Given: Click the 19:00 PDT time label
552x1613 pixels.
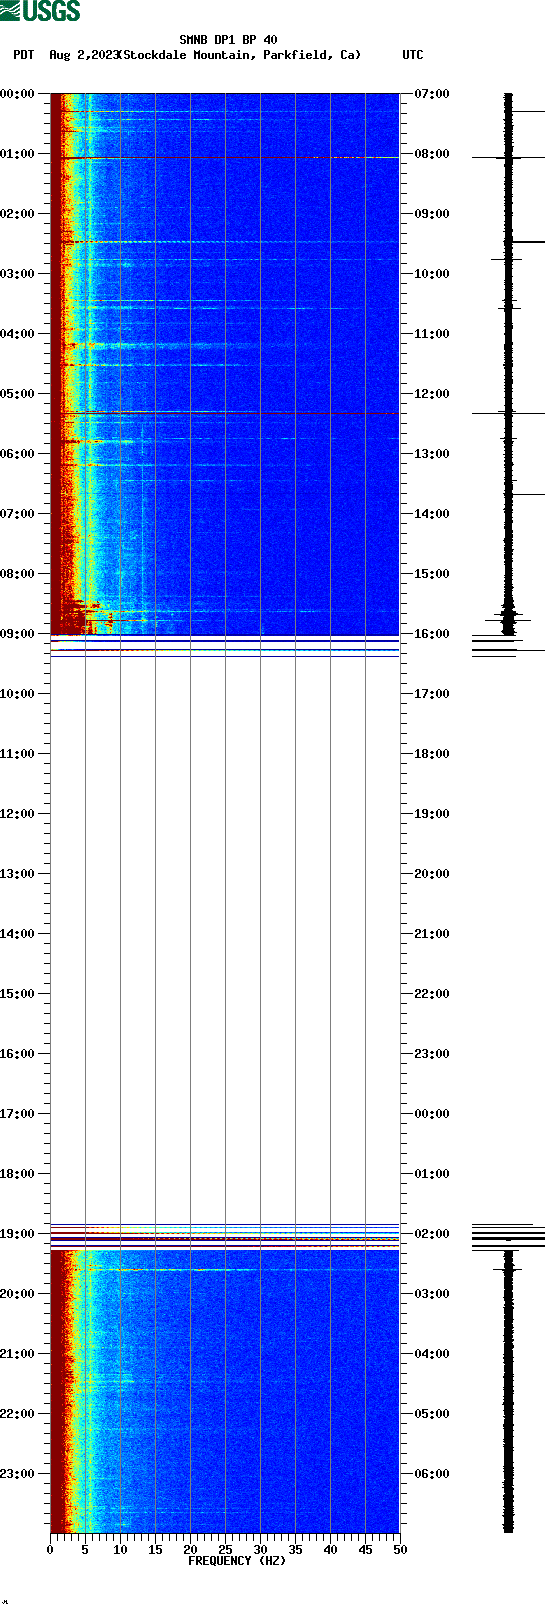Looking at the screenshot, I should click(18, 1234).
